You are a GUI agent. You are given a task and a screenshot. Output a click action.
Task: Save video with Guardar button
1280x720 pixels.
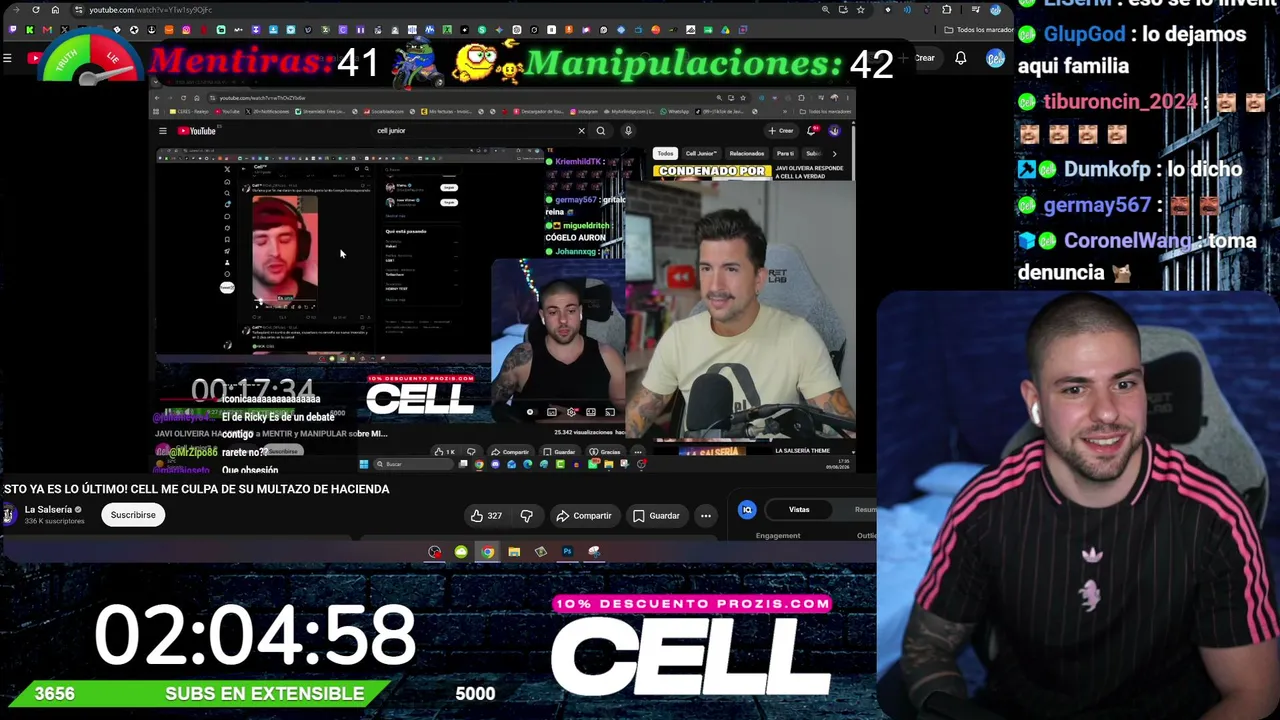[x=656, y=516]
